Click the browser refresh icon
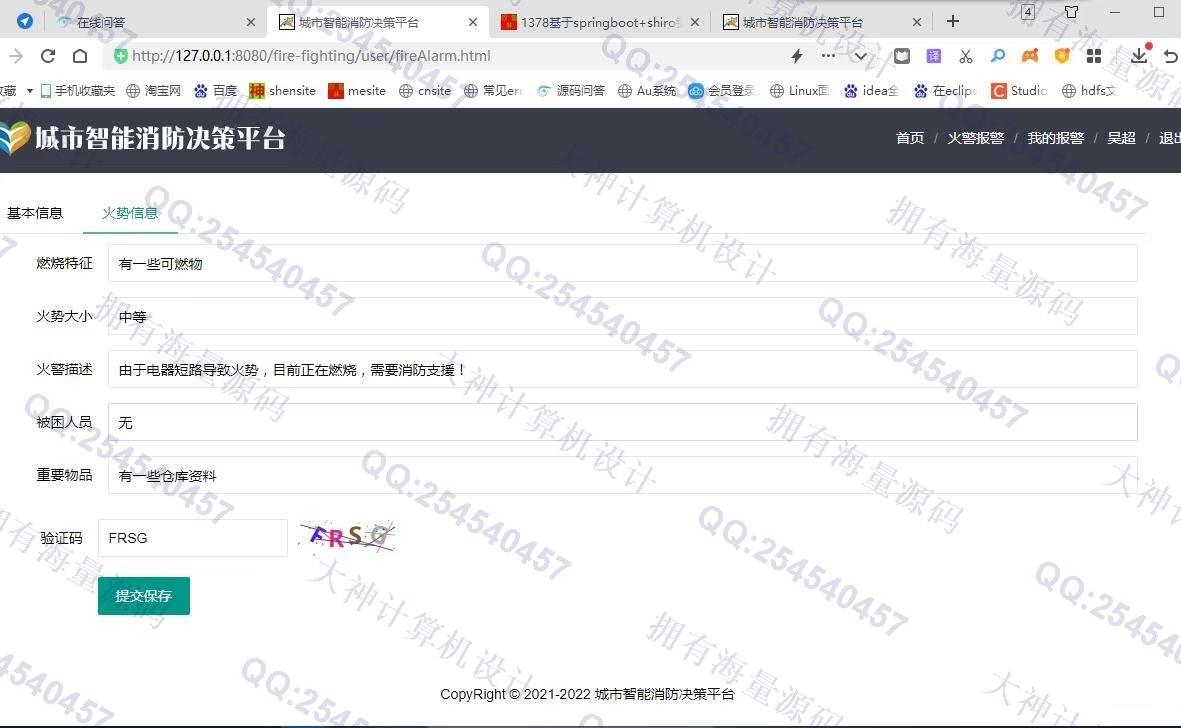The width and height of the screenshot is (1181, 728). pos(48,56)
